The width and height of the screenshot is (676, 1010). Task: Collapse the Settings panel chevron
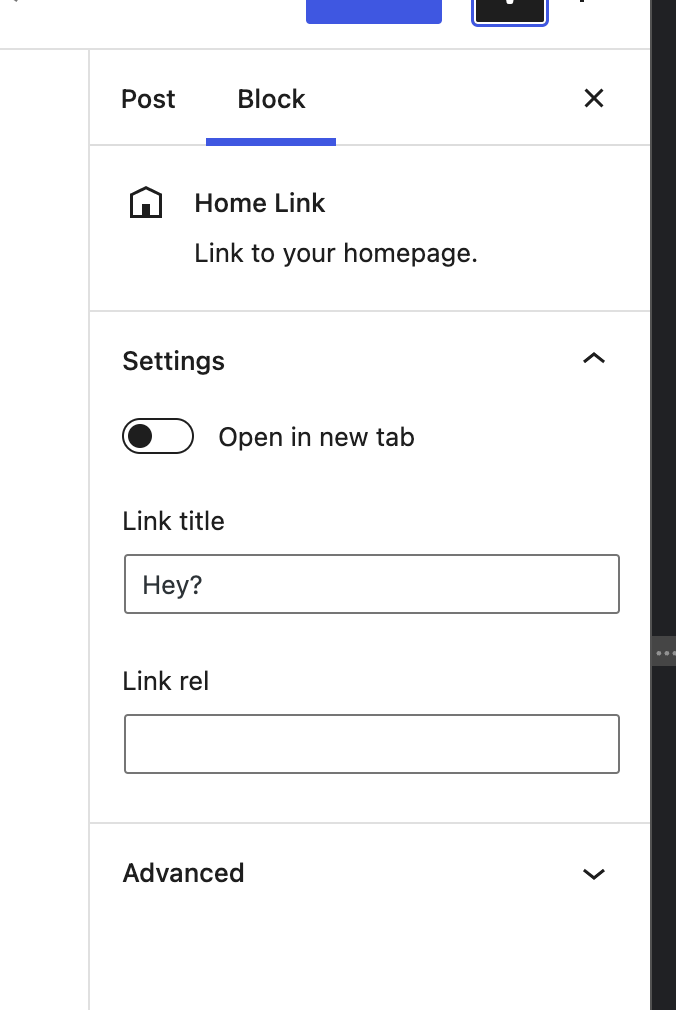[594, 358]
